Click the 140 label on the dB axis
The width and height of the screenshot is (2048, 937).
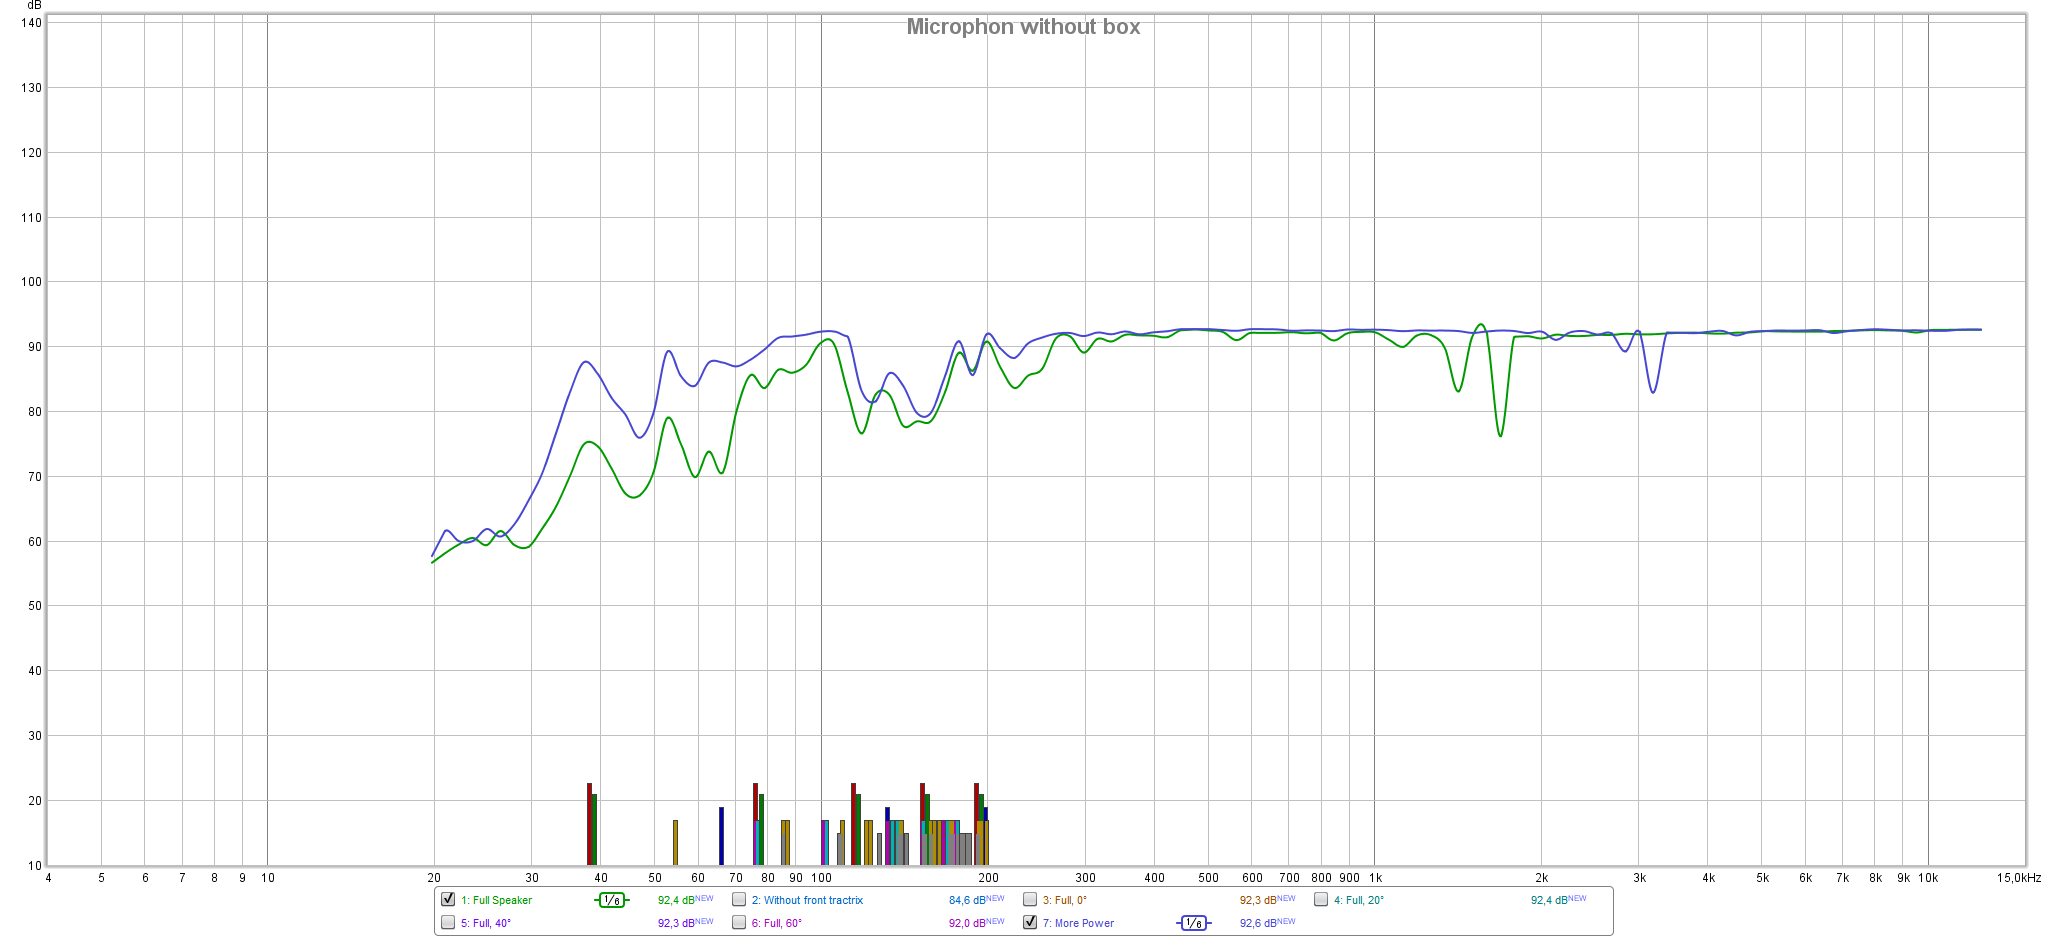click(31, 23)
